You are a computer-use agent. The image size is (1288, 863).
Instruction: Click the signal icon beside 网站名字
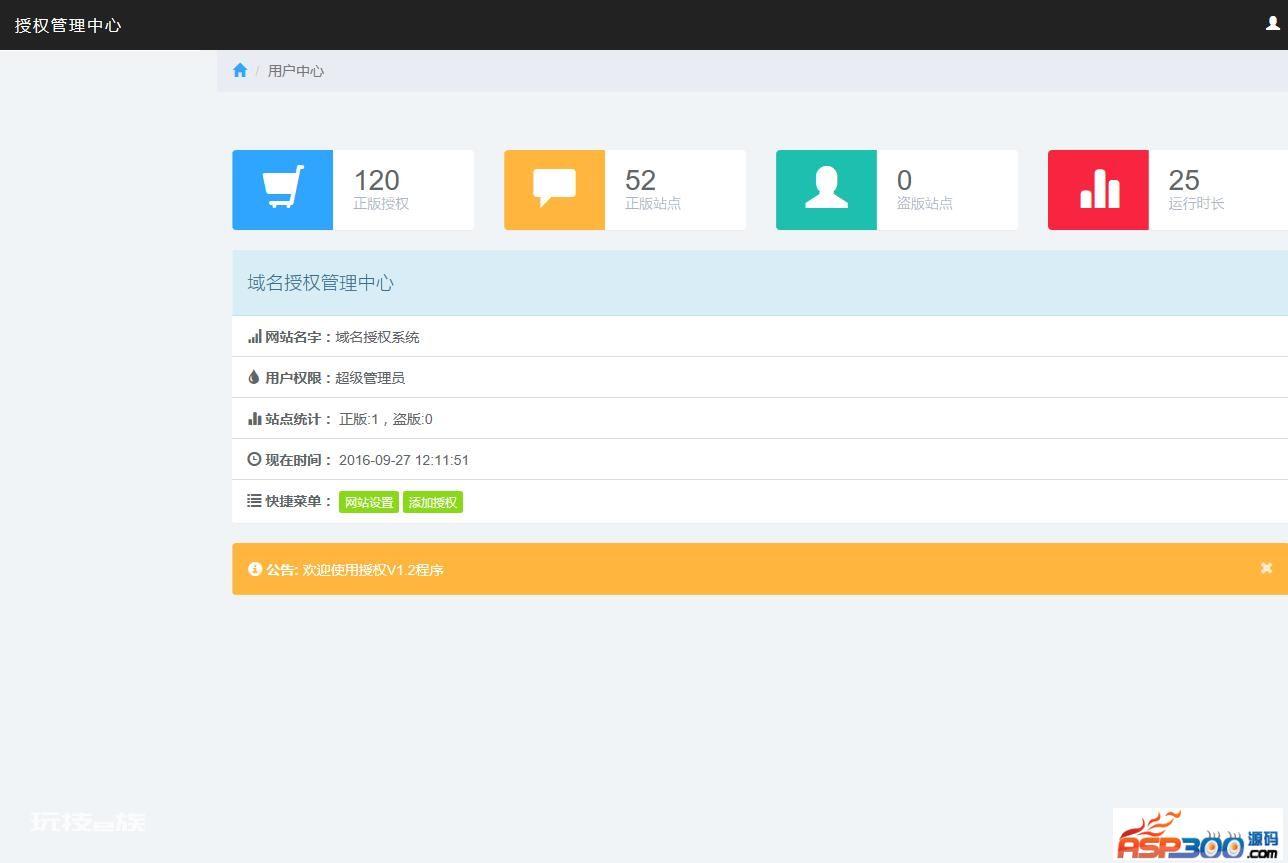pyautogui.click(x=255, y=337)
